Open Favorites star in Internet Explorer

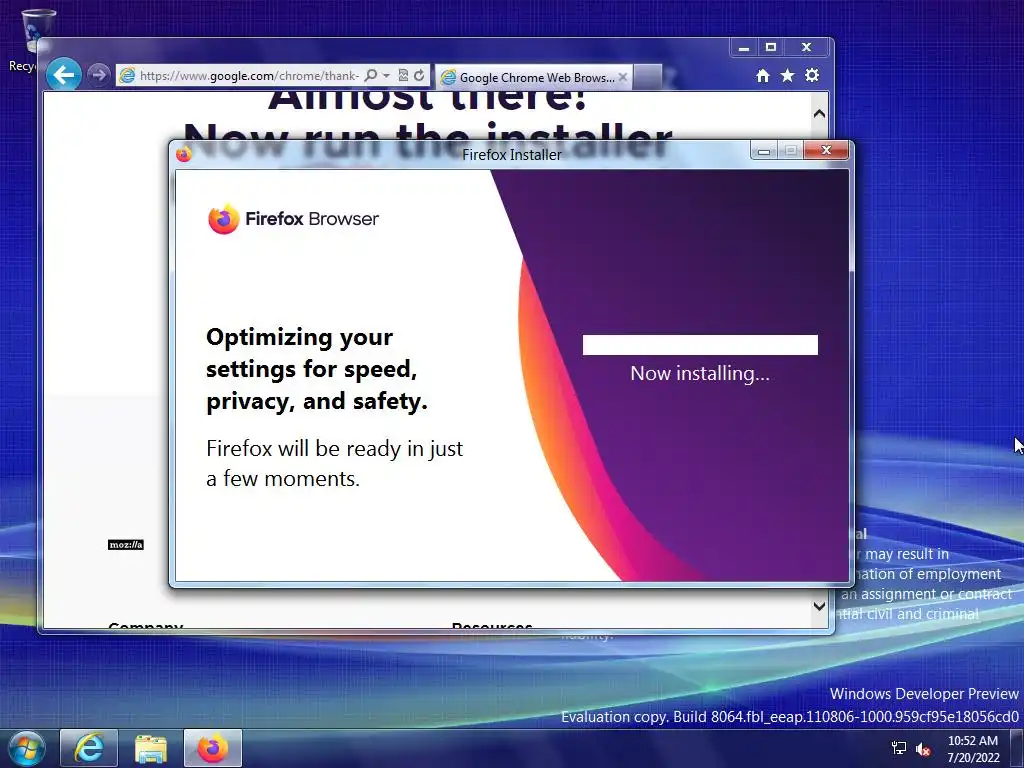click(x=788, y=76)
